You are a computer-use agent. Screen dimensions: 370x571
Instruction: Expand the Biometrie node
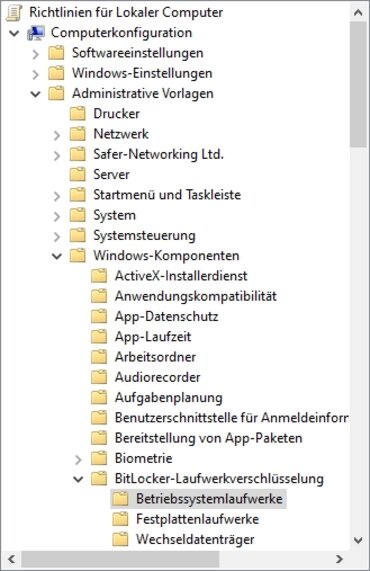(78, 459)
